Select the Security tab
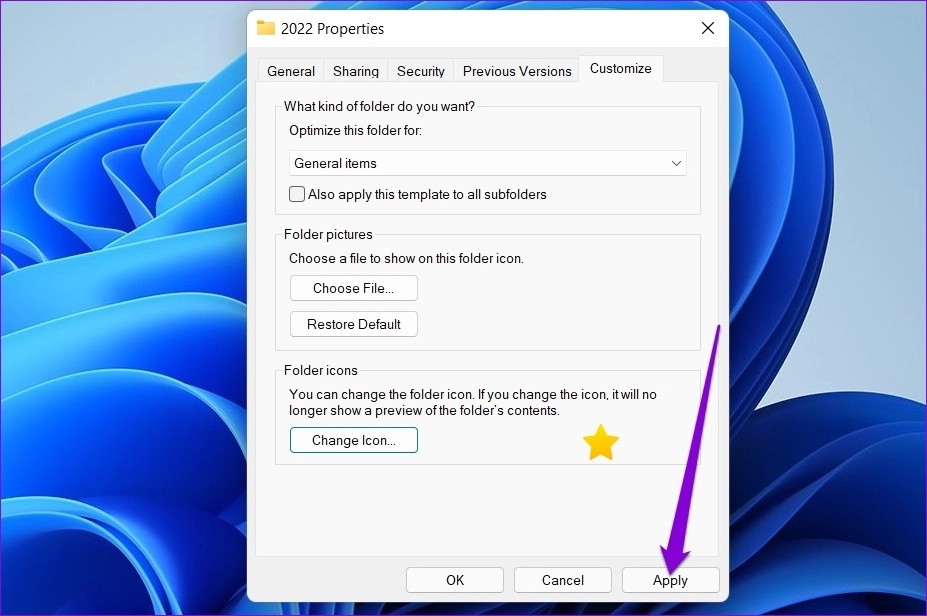927x616 pixels. (420, 70)
